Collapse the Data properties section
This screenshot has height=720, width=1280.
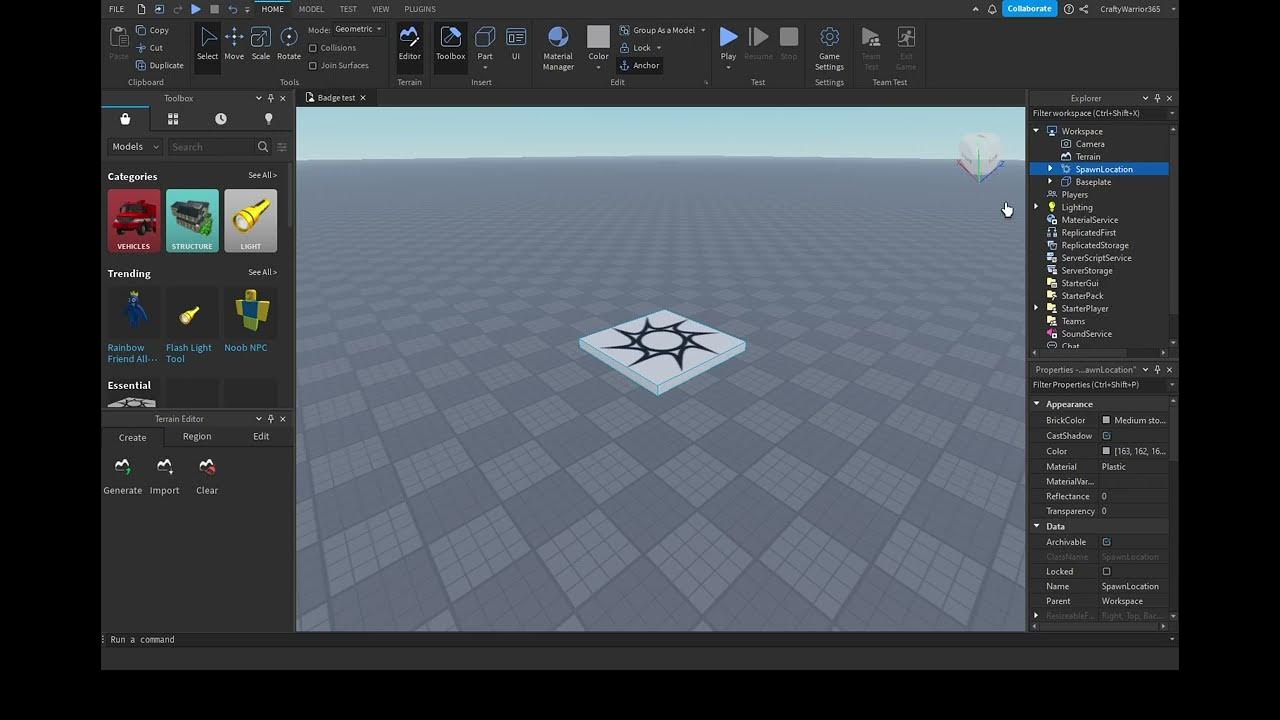point(1037,526)
